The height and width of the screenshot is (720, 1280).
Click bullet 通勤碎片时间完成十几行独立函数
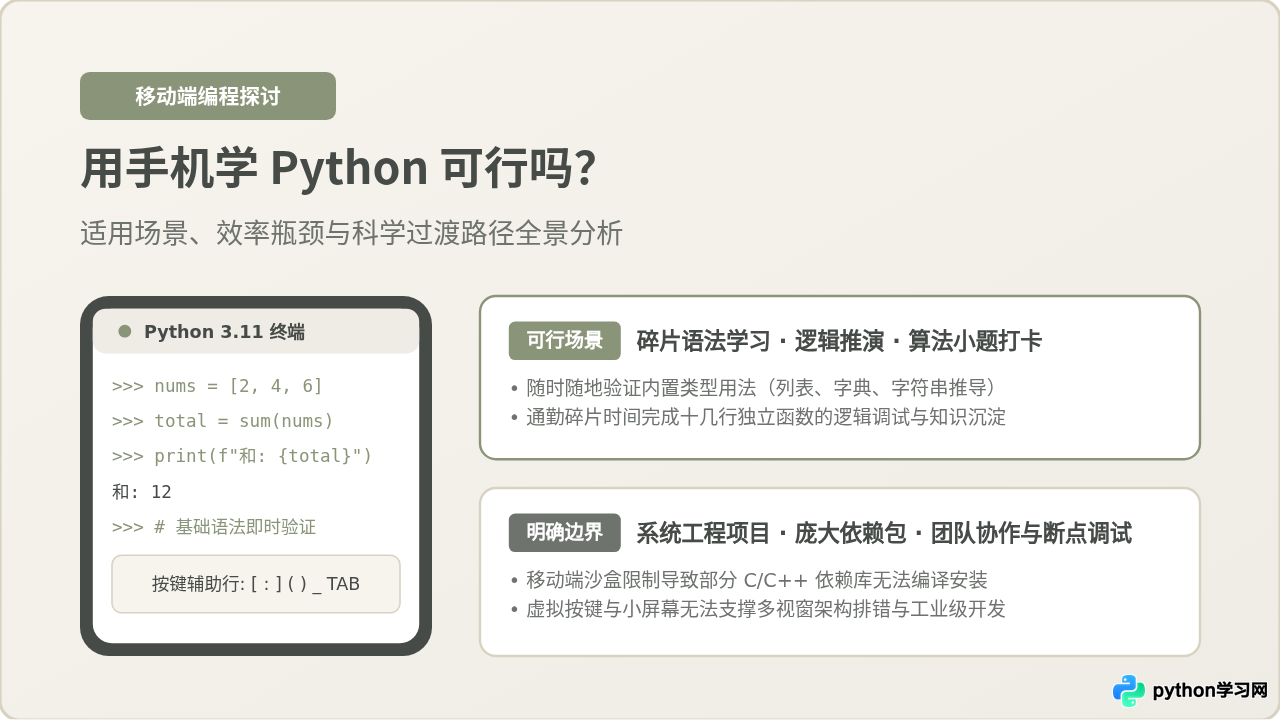pos(758,417)
